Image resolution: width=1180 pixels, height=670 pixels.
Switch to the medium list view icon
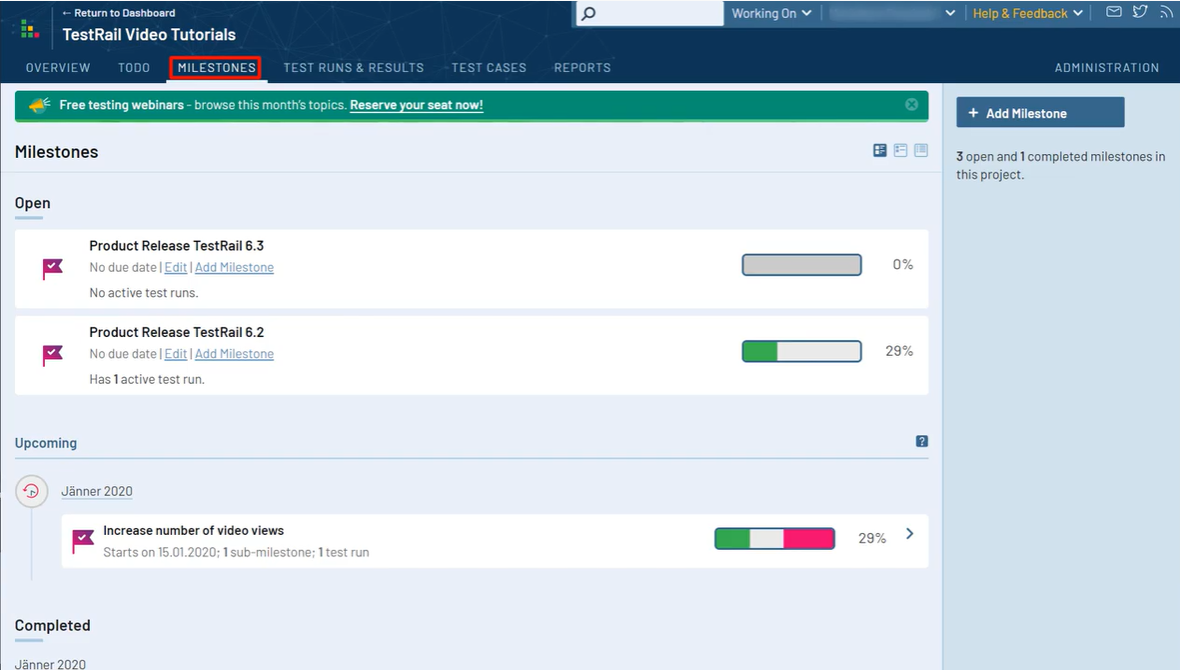pyautogui.click(x=900, y=151)
